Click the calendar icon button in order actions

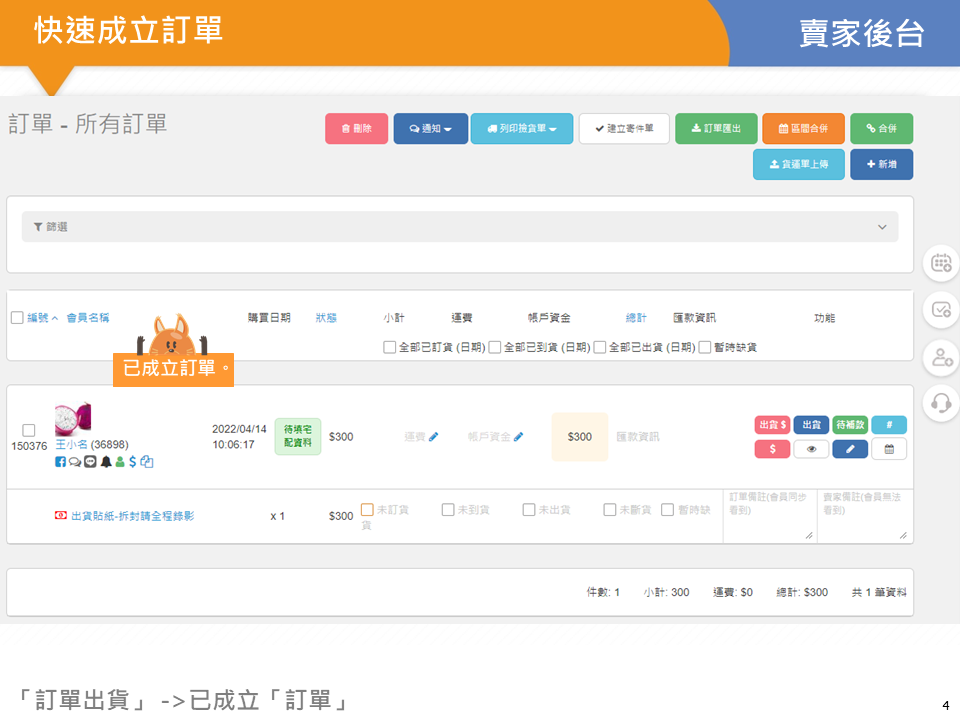point(889,449)
